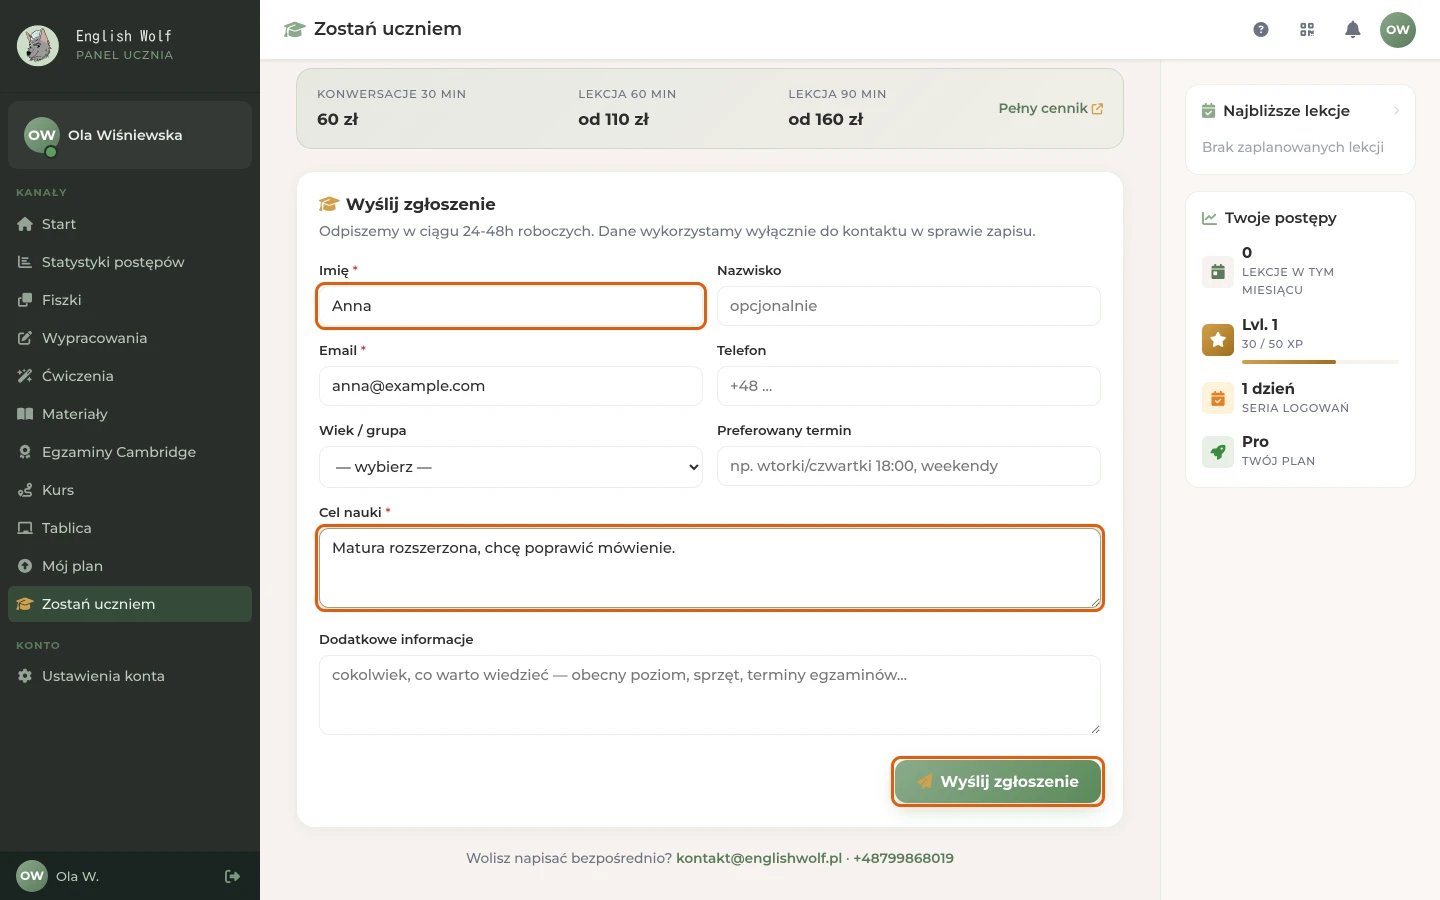This screenshot has width=1440, height=900.
Task: Click the Preferowany termin field
Action: [x=909, y=466]
